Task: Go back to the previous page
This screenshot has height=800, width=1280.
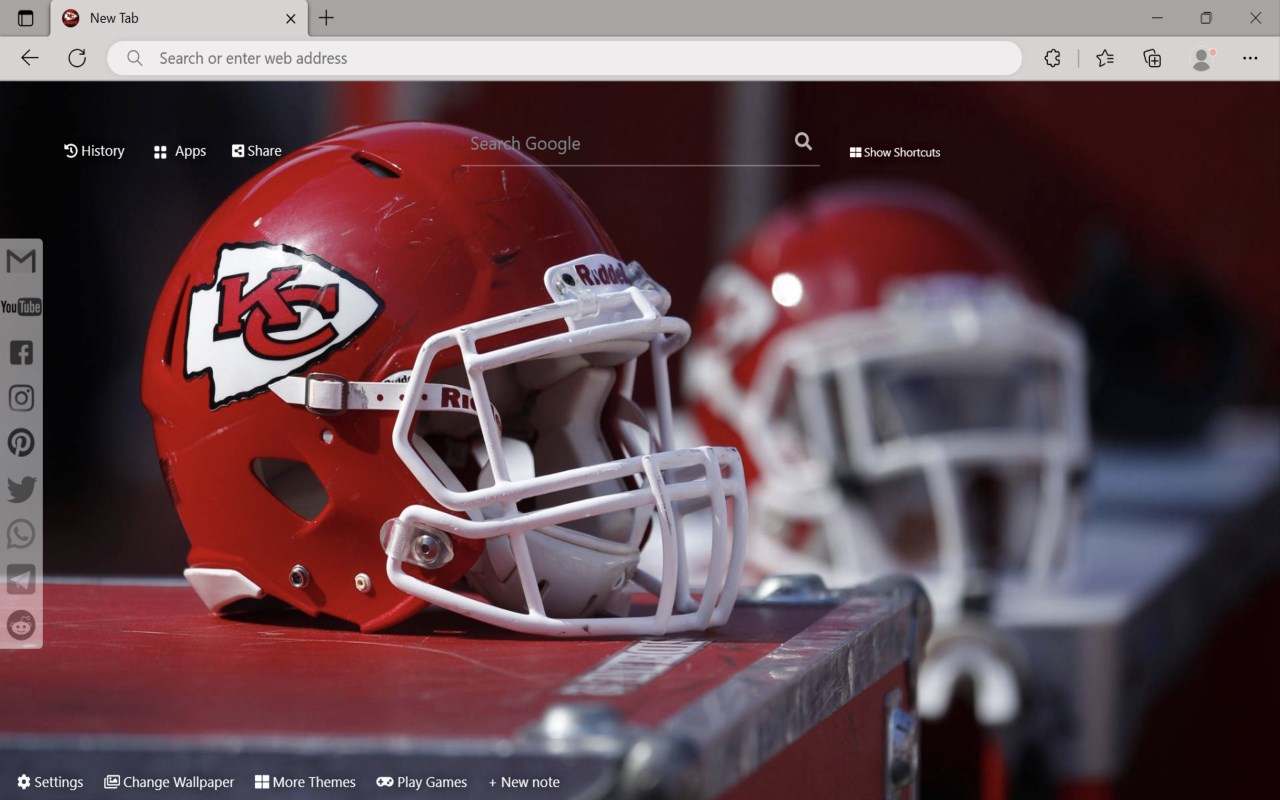Action: pyautogui.click(x=30, y=58)
